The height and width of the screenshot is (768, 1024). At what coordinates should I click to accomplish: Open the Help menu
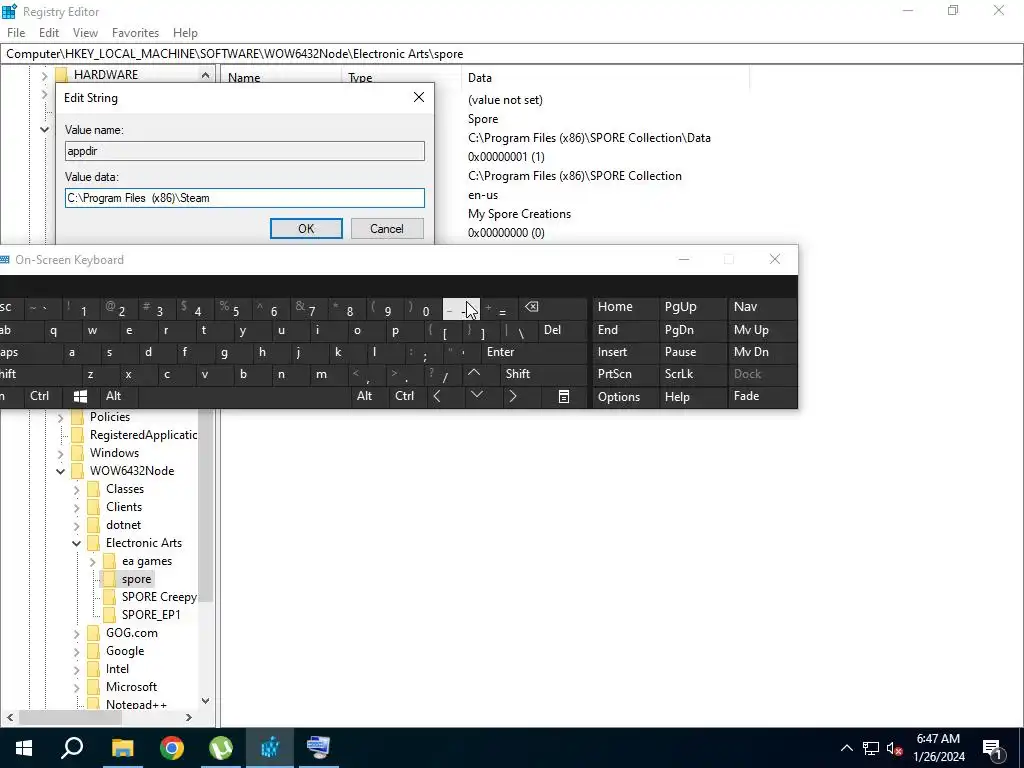pyautogui.click(x=185, y=33)
